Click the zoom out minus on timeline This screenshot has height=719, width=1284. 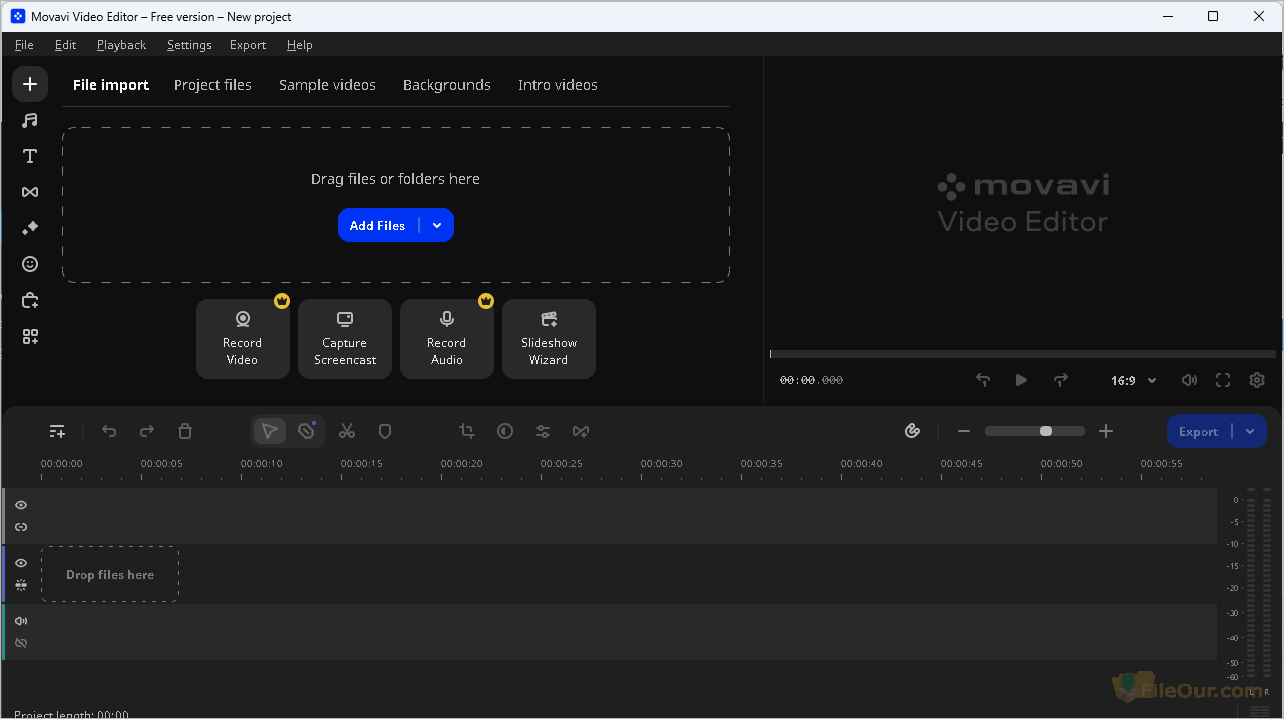964,431
